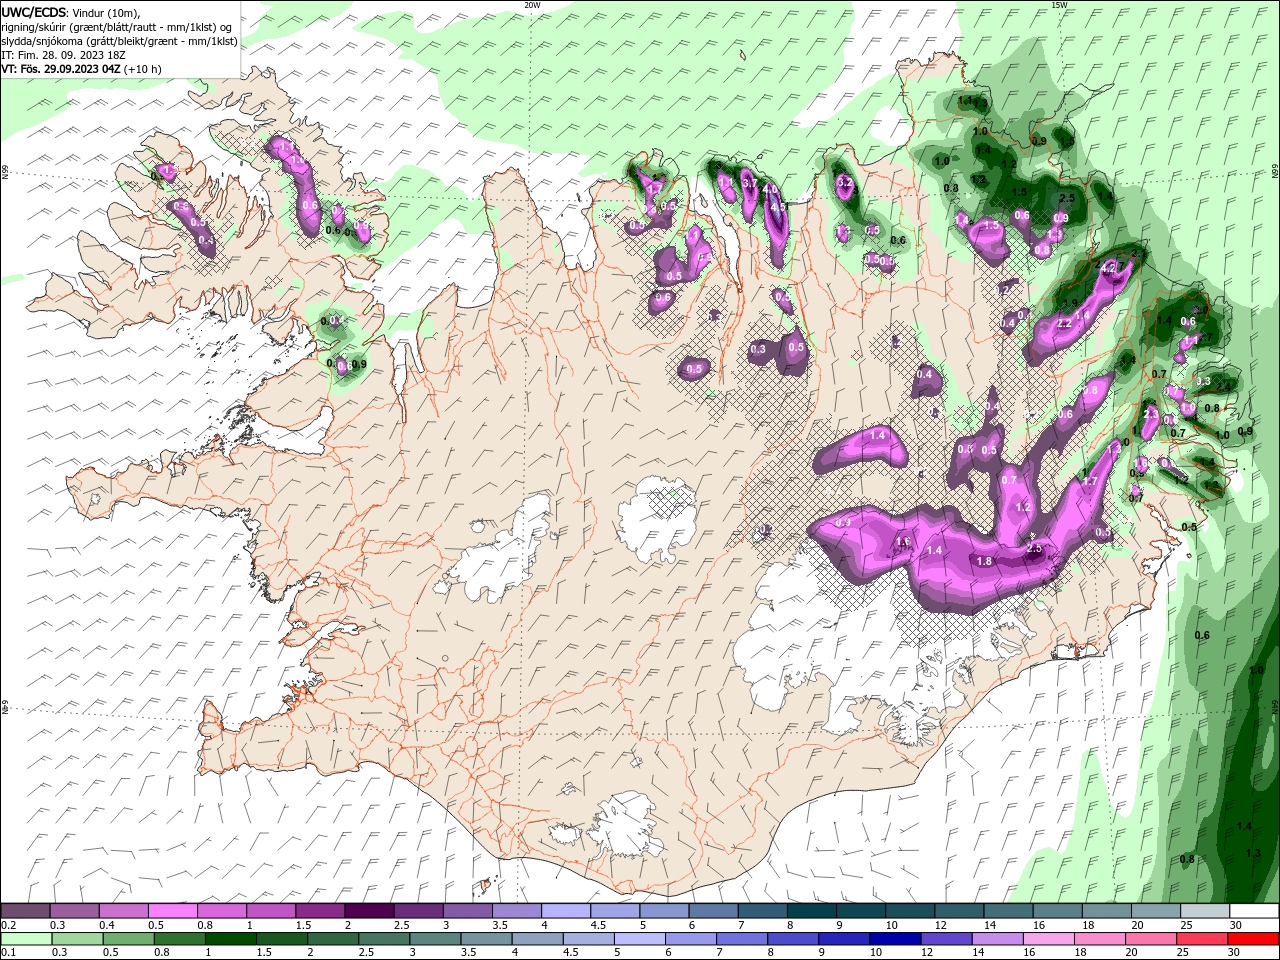Click the white 30 swatch in top legend row

[1254, 911]
